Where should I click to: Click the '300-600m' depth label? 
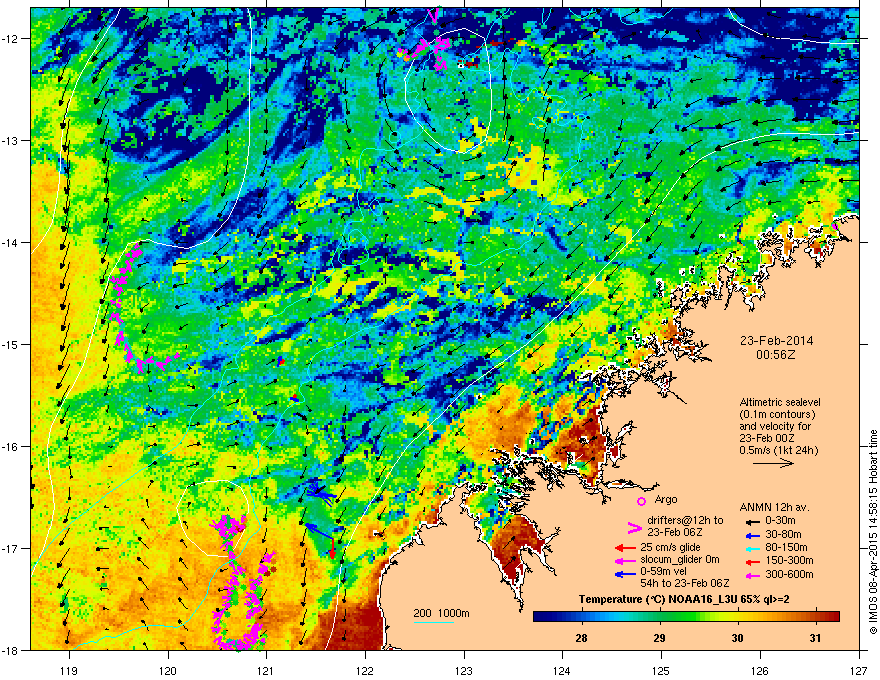[x=789, y=574]
